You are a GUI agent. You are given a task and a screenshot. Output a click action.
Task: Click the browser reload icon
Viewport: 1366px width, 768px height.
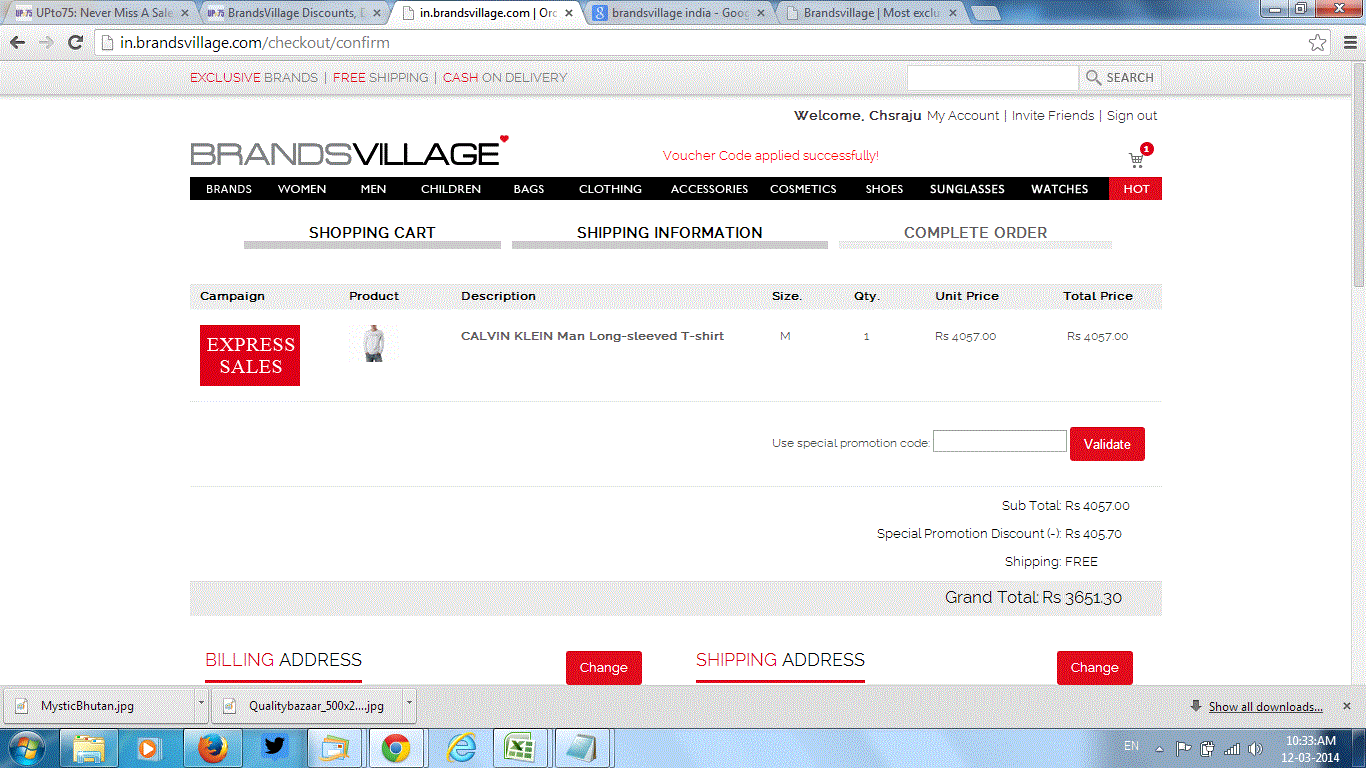(75, 43)
